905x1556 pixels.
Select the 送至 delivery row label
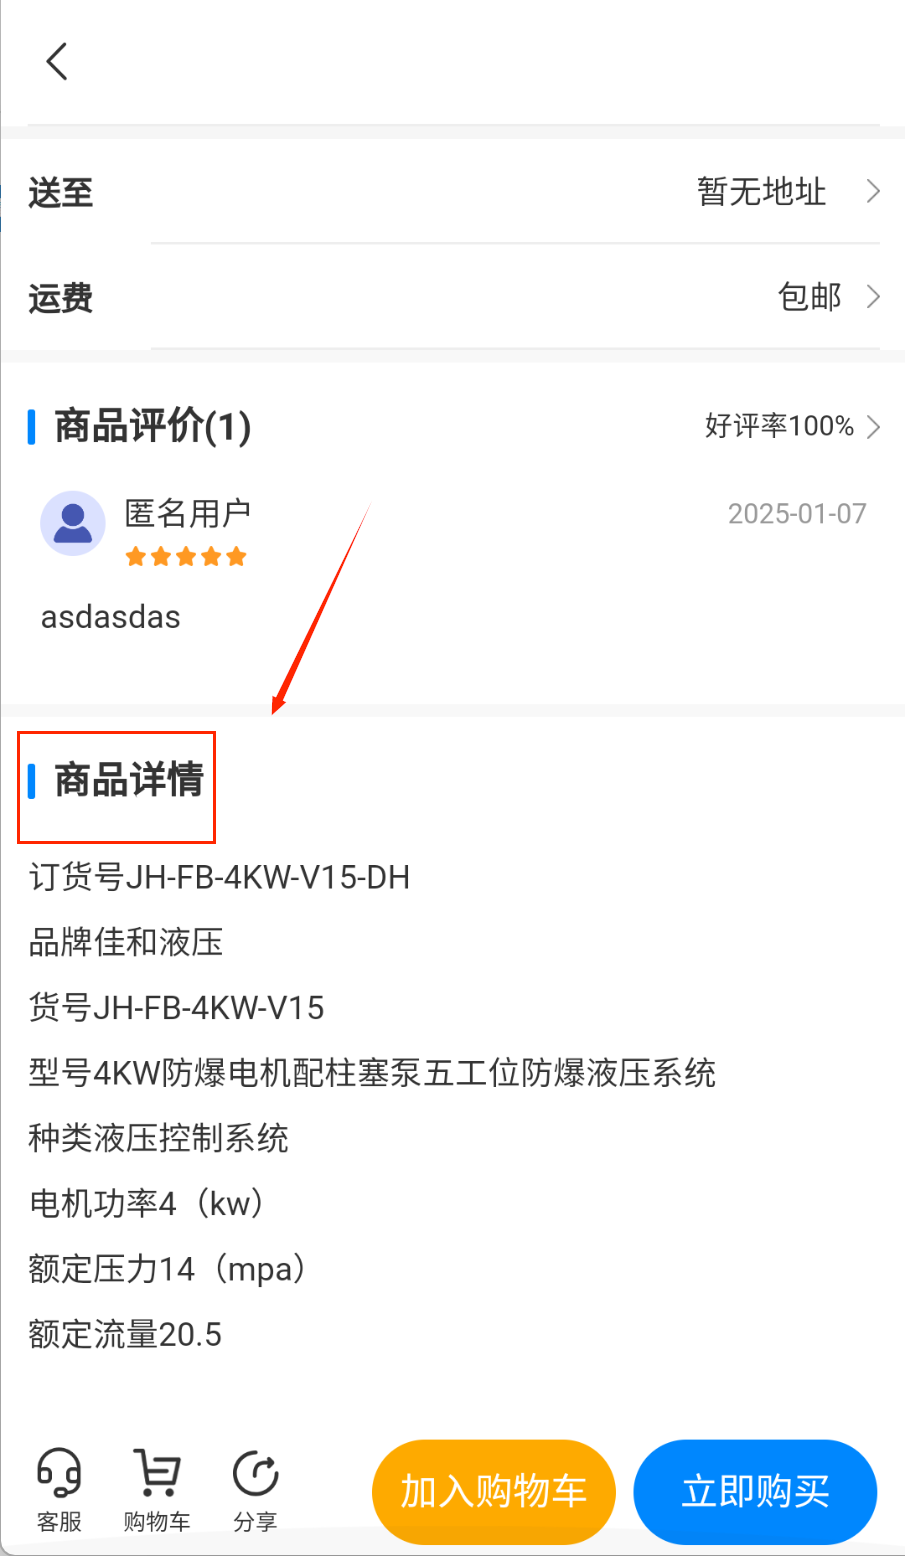pyautogui.click(x=61, y=192)
